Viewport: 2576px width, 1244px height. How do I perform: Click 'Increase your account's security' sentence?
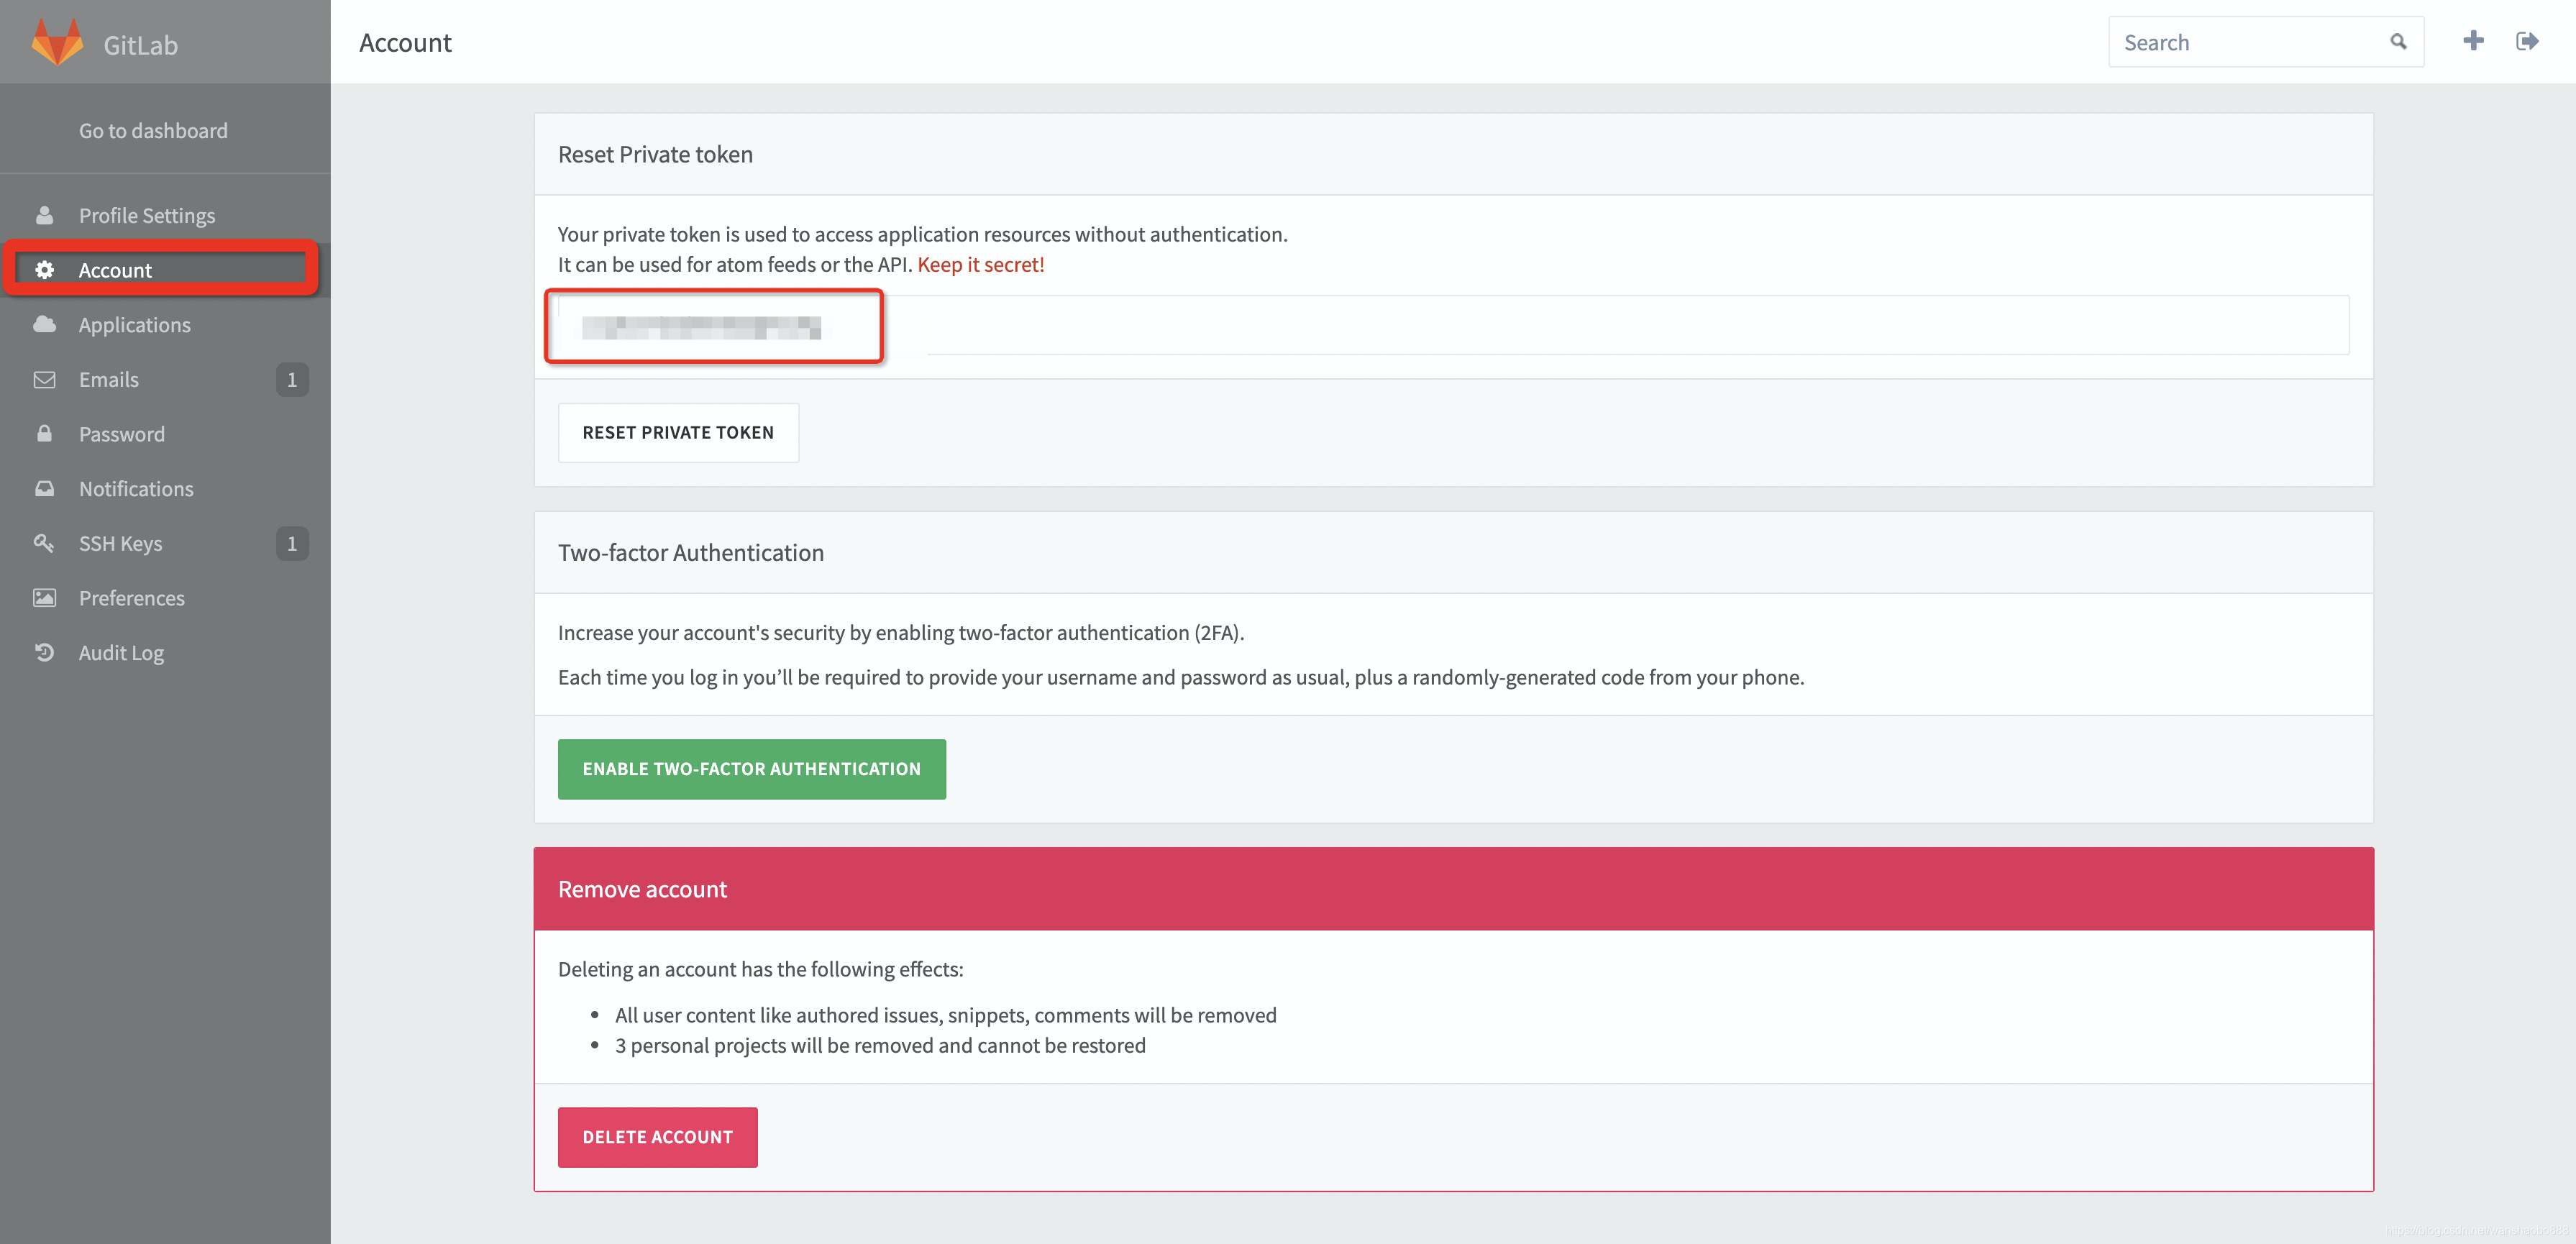(900, 632)
